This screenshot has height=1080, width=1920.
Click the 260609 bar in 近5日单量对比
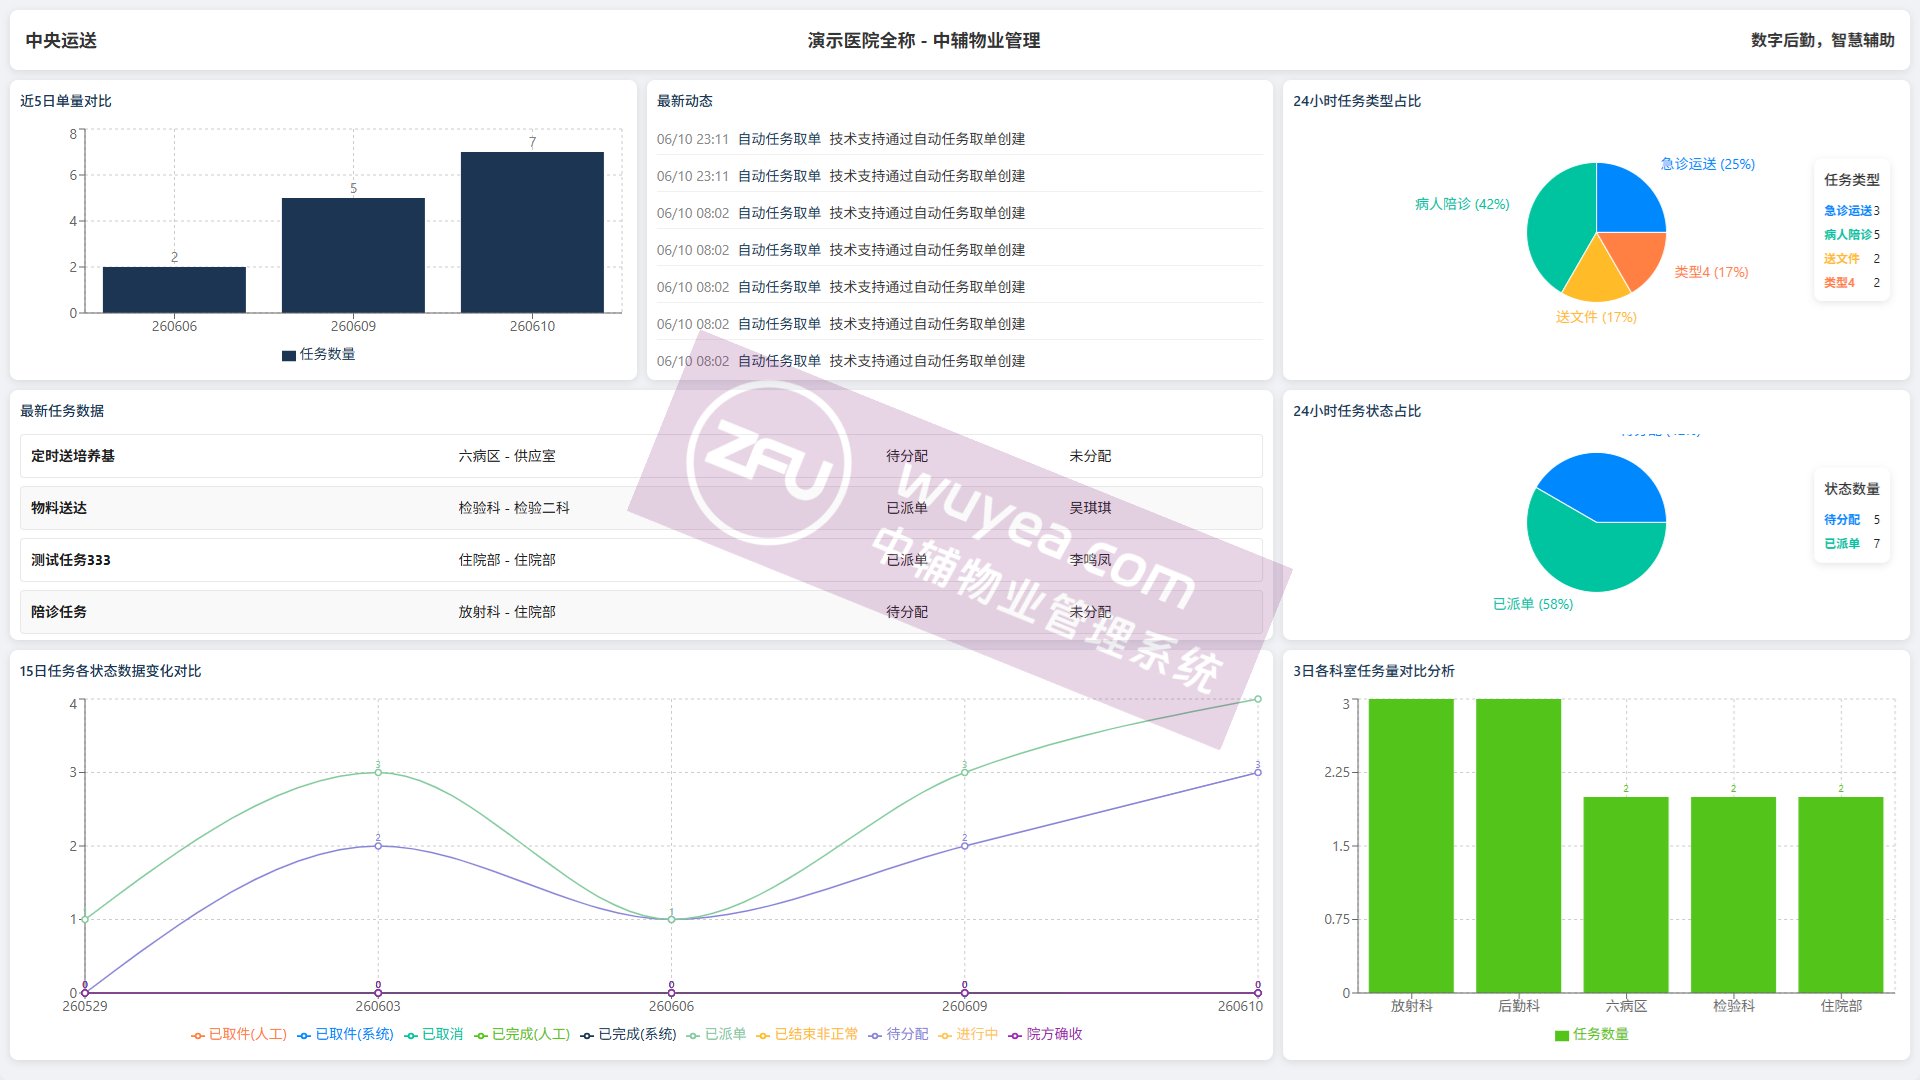point(353,255)
